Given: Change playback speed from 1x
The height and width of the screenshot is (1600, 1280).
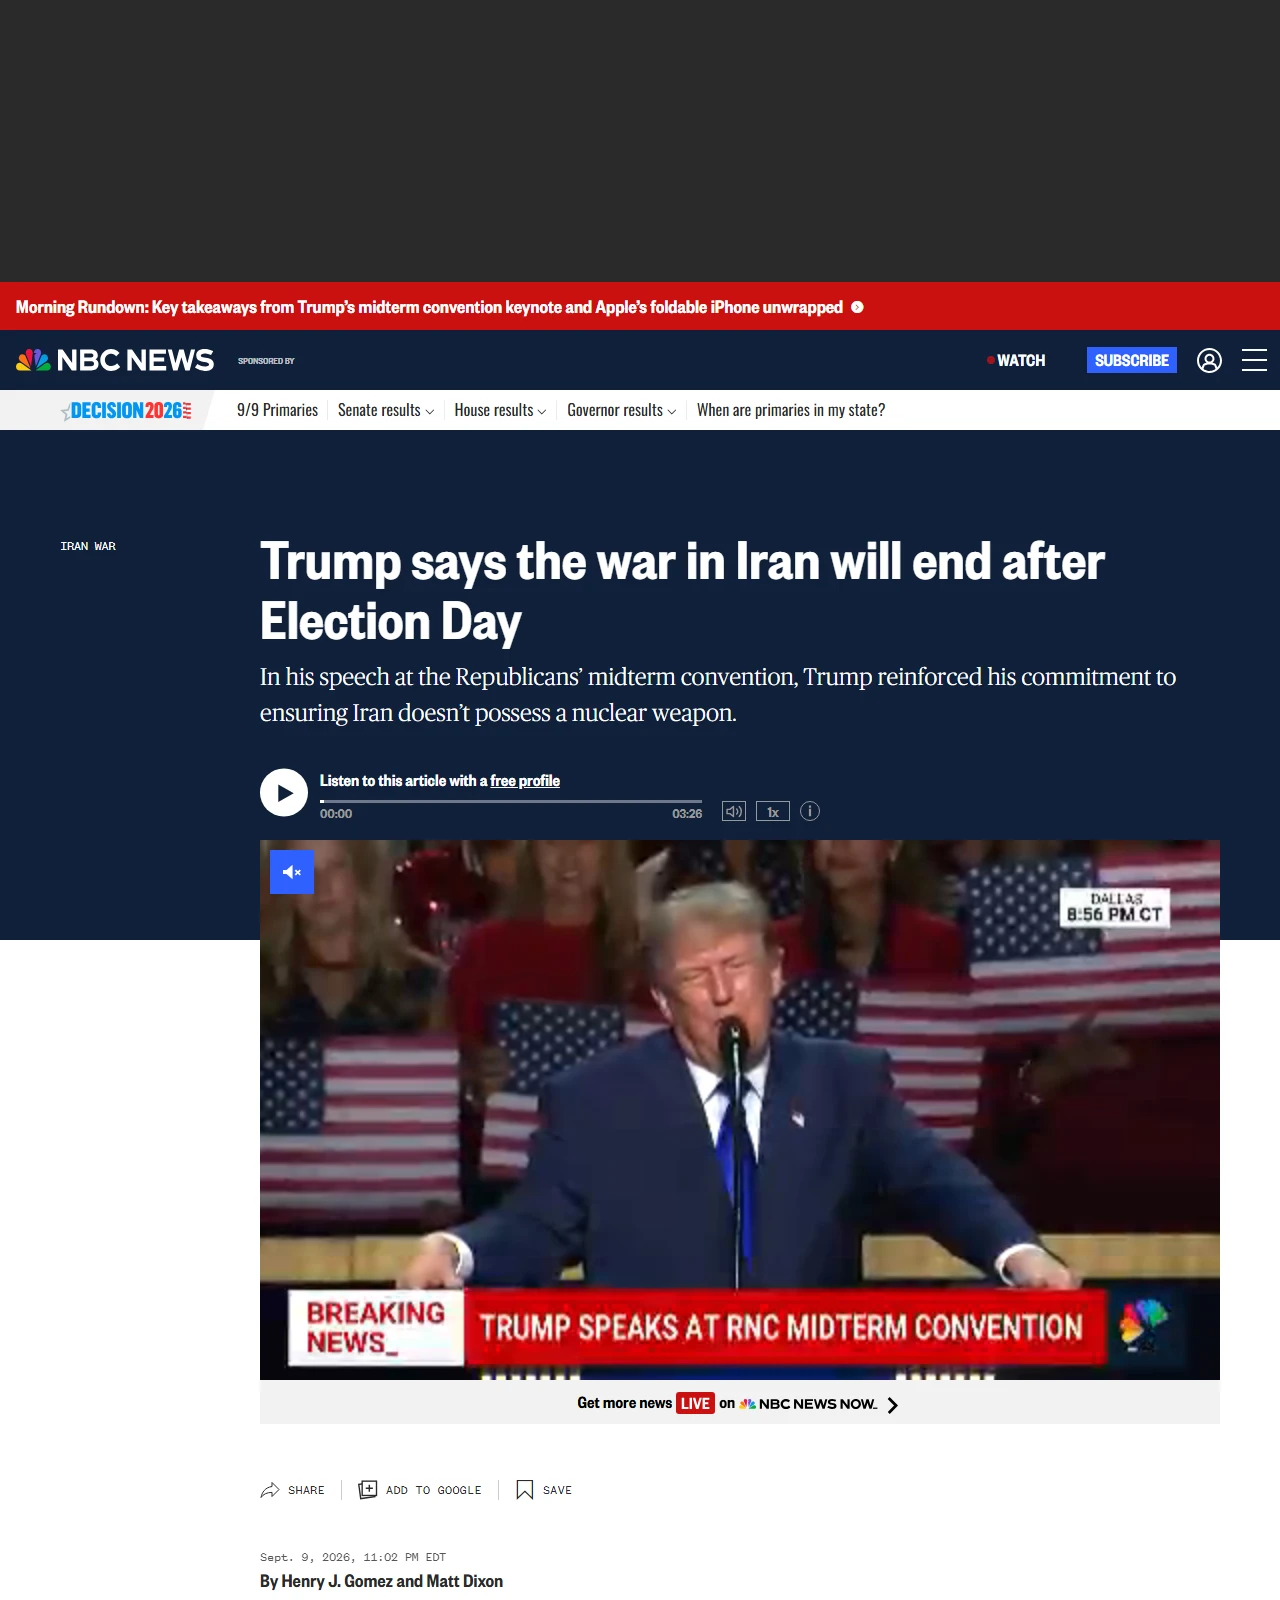Looking at the screenshot, I should (773, 811).
